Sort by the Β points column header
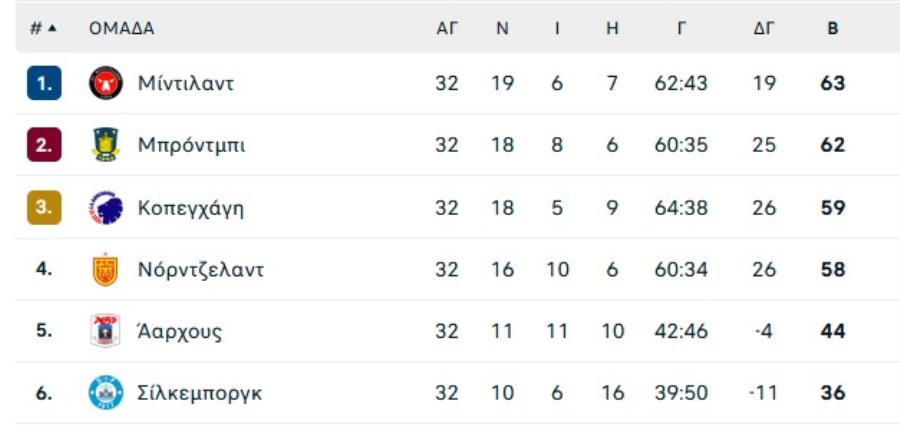900x430 pixels. (833, 29)
